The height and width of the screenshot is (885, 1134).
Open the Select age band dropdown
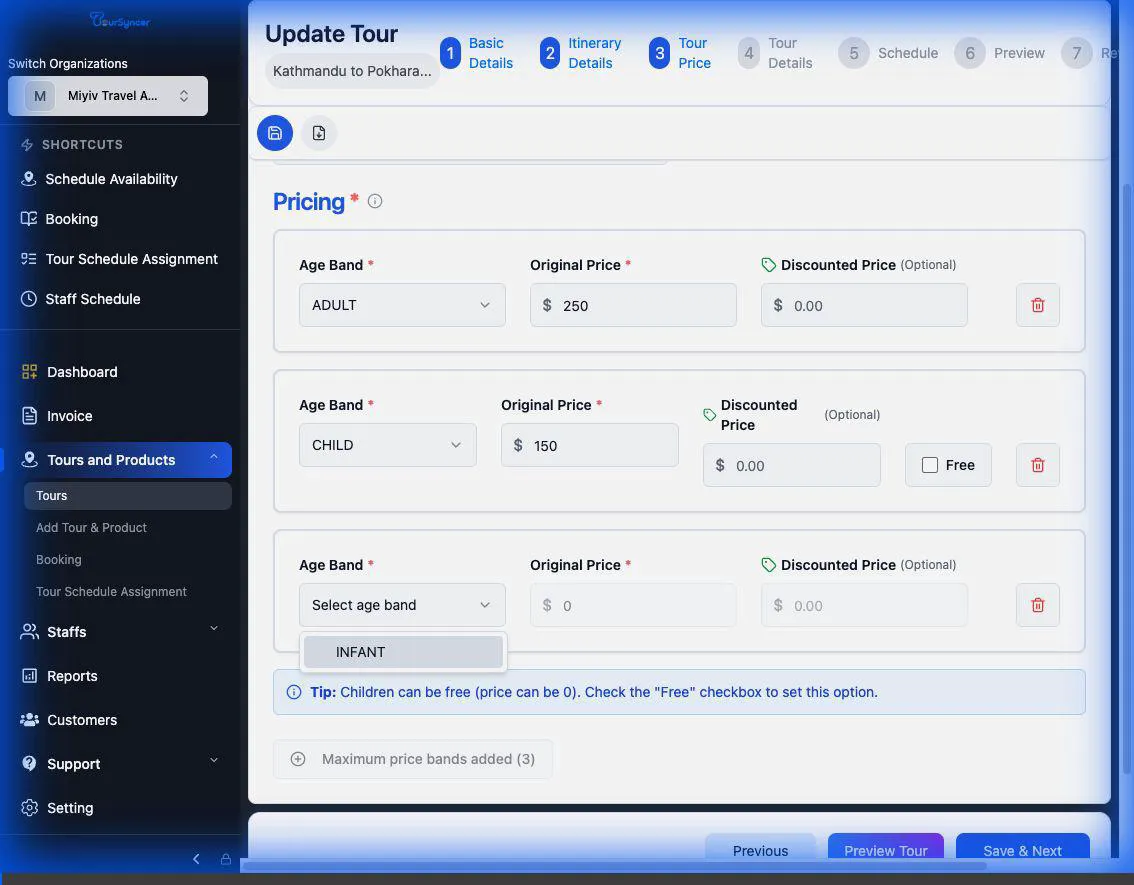pos(401,604)
